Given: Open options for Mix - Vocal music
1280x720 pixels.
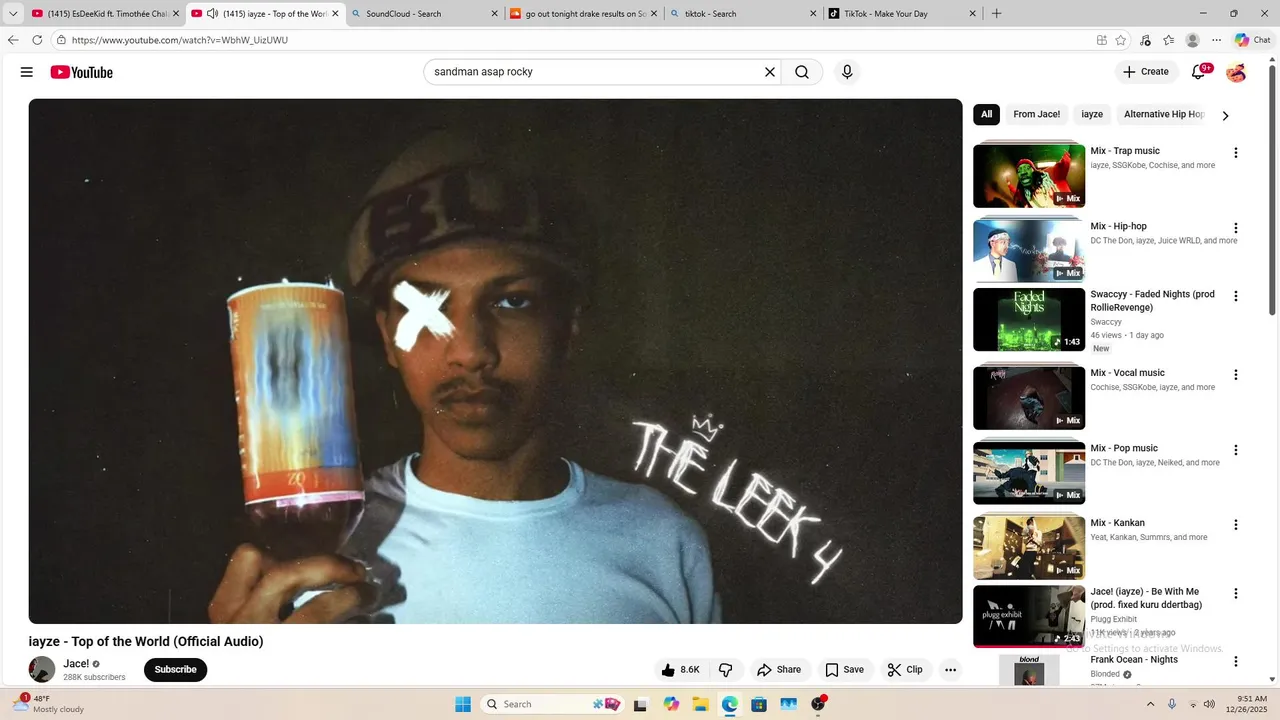Looking at the screenshot, I should point(1236,375).
